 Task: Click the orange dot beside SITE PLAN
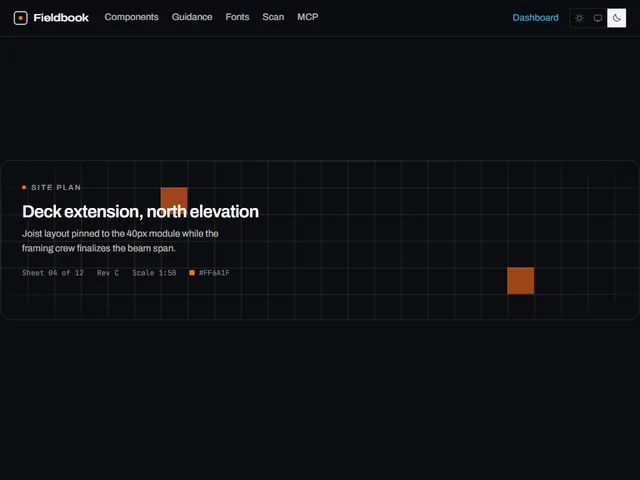click(24, 187)
